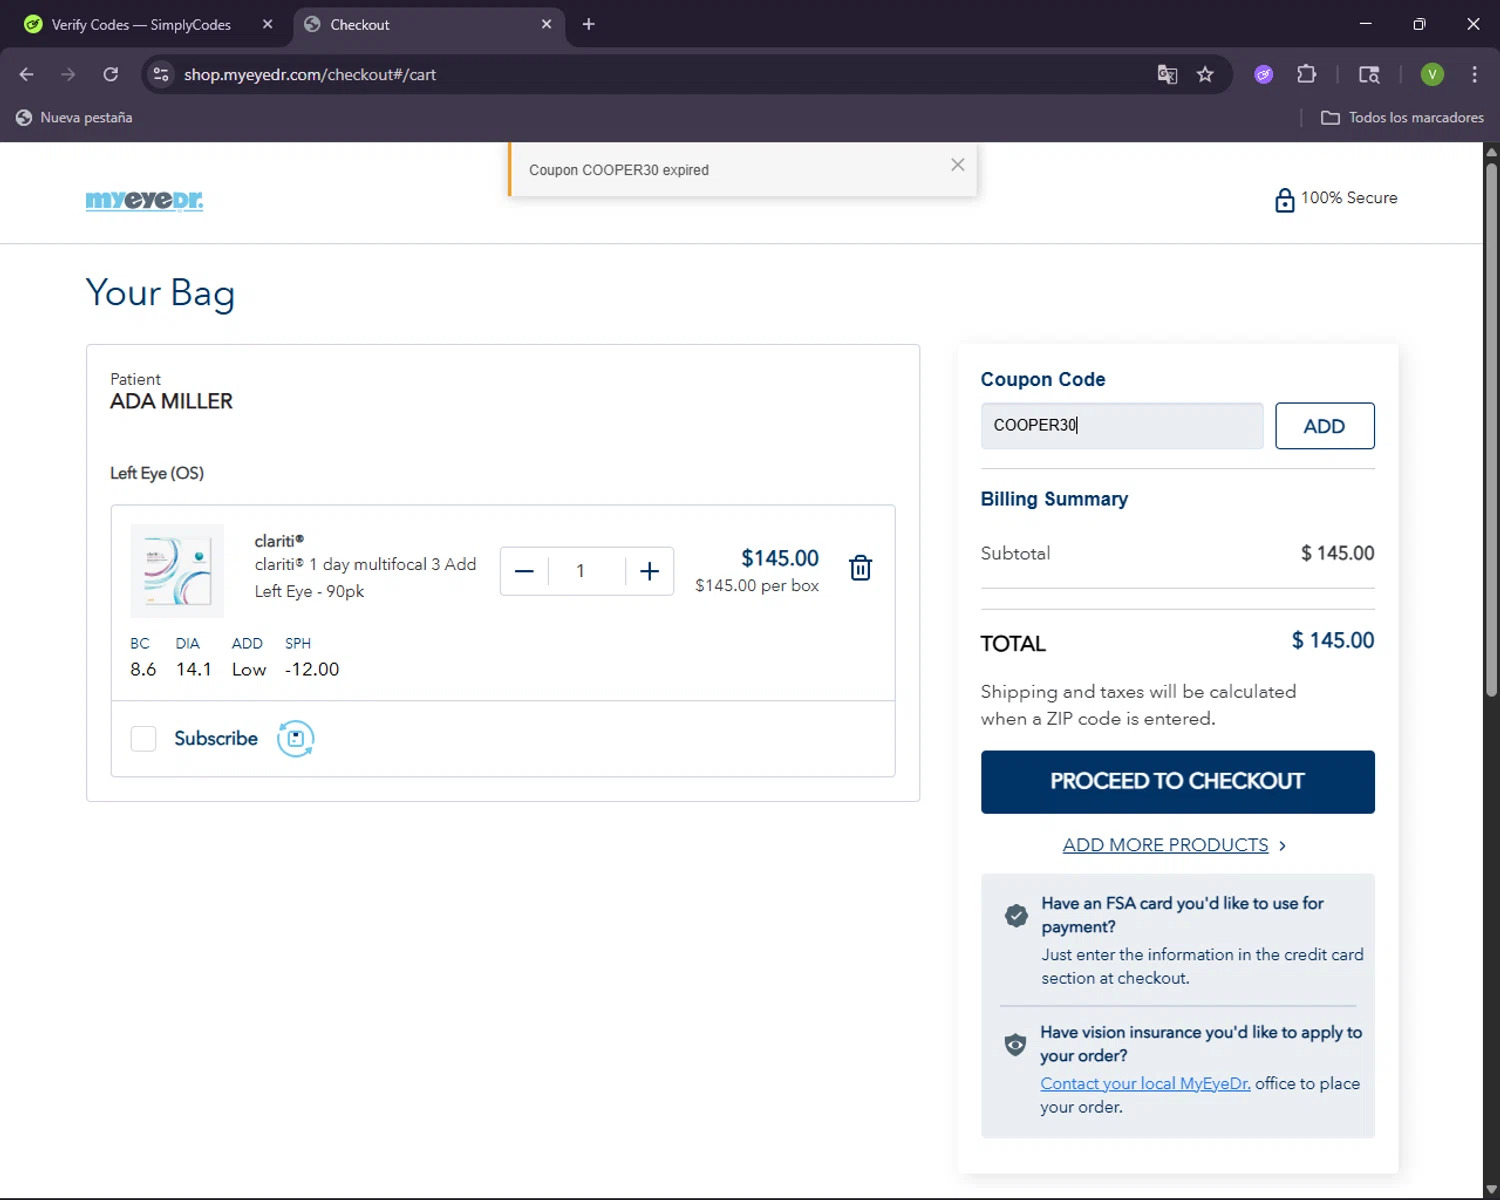This screenshot has height=1200, width=1500.
Task: Close the Verify Codes — SimplyCodes tab
Action: click(267, 24)
